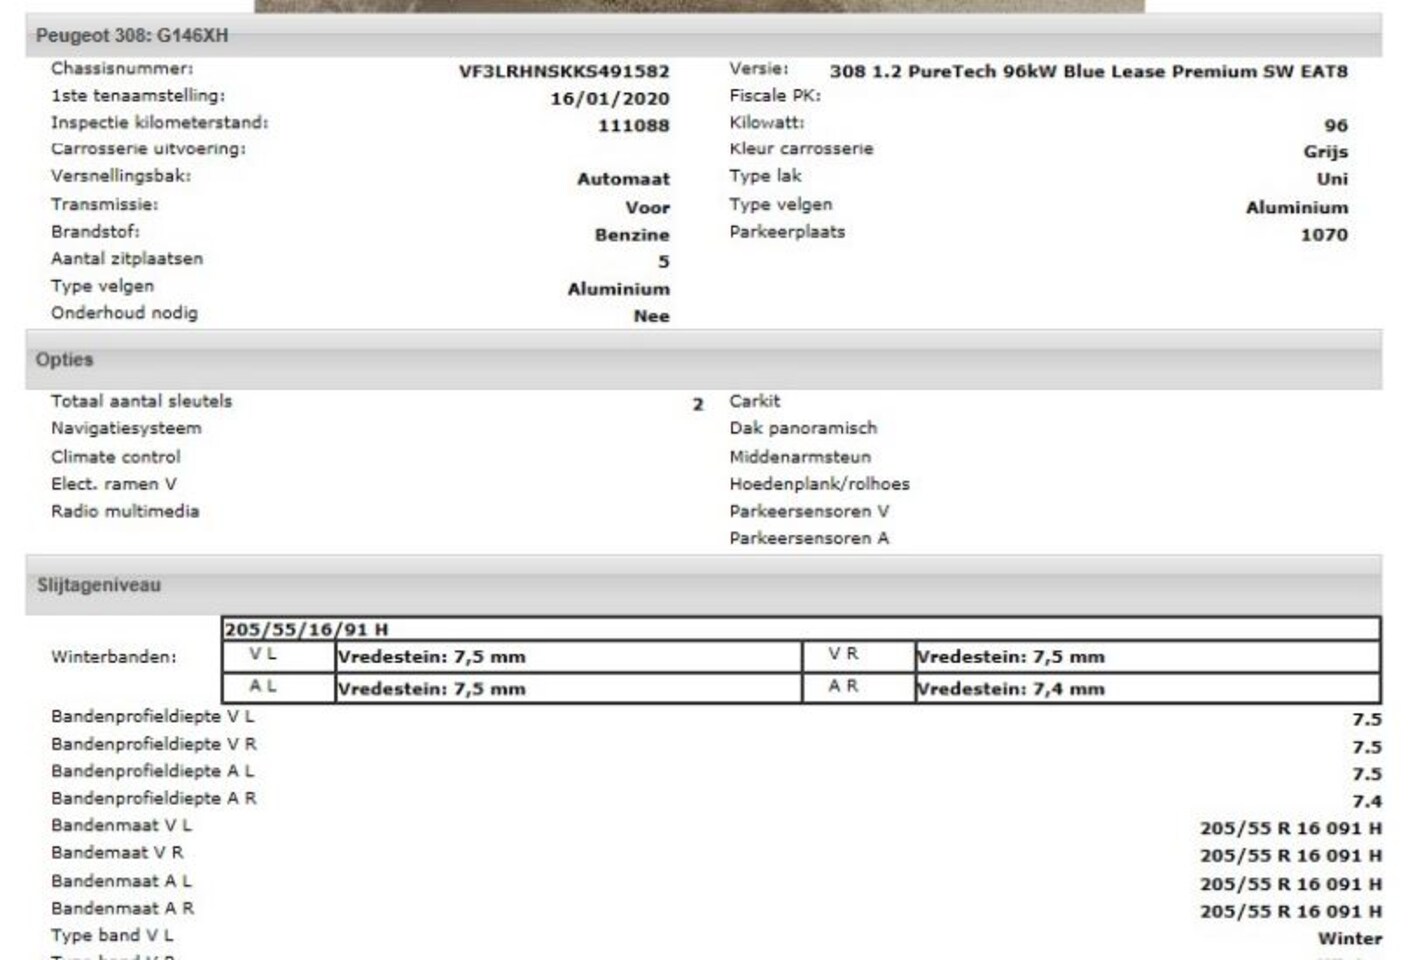Viewport: 1408px width, 960px height.
Task: Click the "Winterbanden:" label
Action: [x=114, y=657]
